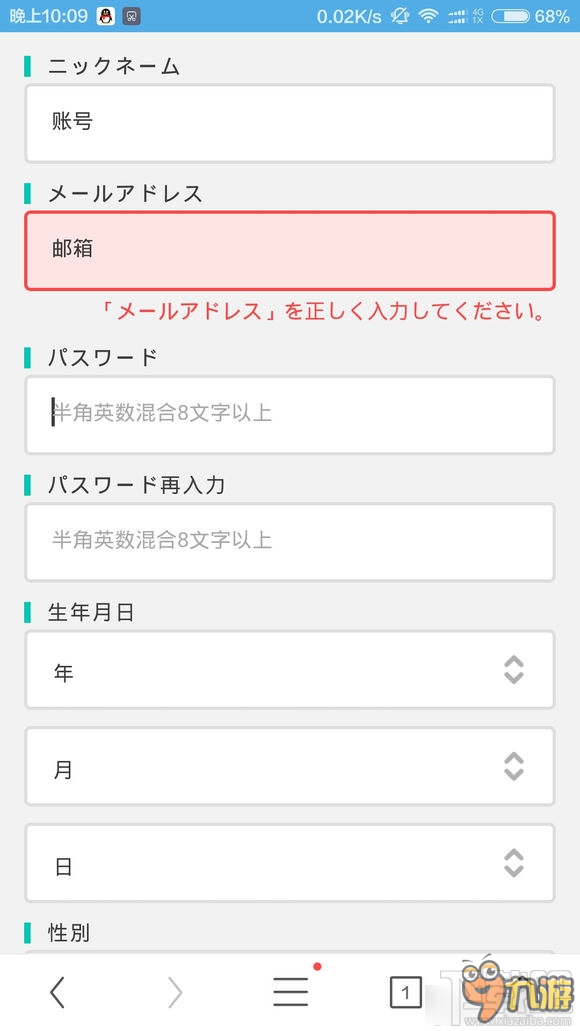Open the tab switcher showing 1
The height and width of the screenshot is (1031, 580).
[x=406, y=992]
